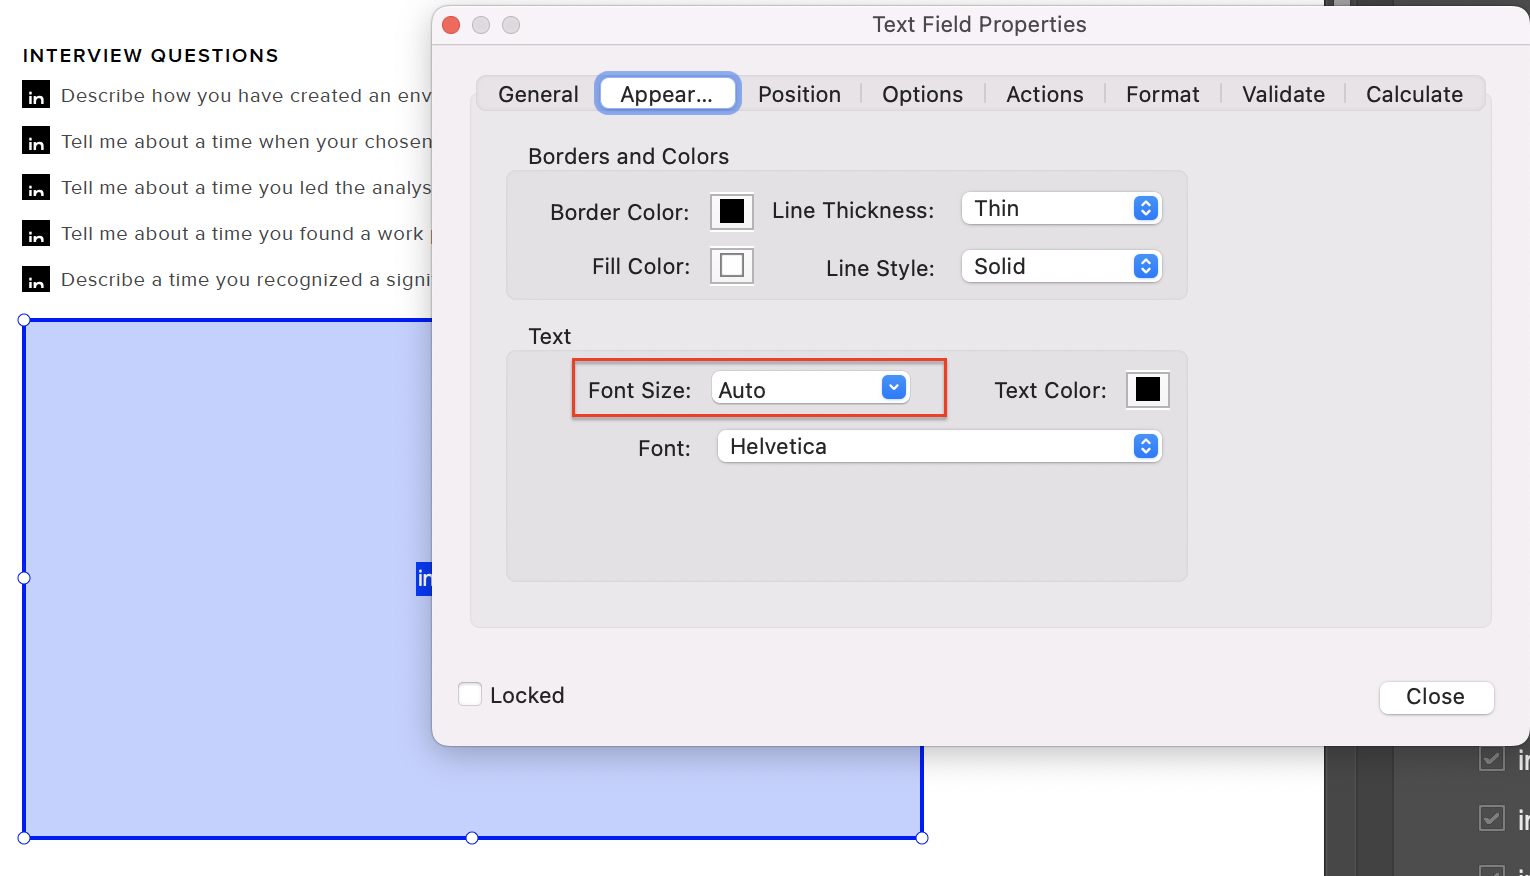Toggle the upper checked box in right panel
The image size is (1530, 876).
point(1491,759)
